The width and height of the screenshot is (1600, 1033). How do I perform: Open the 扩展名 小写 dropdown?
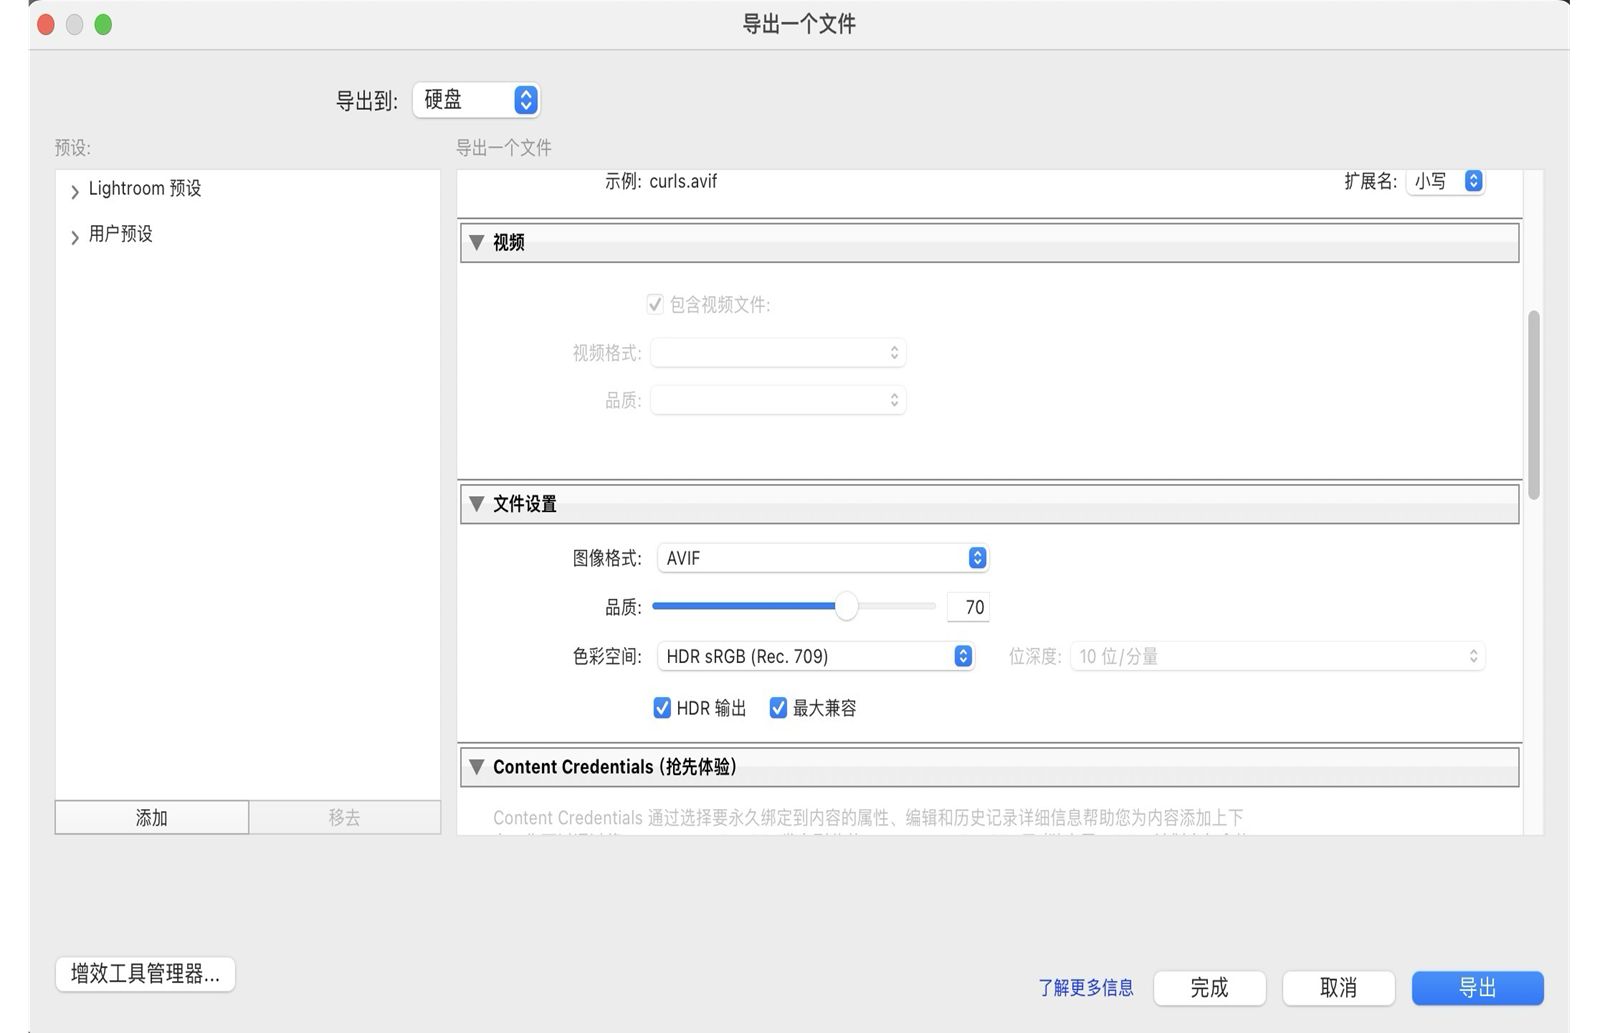pyautogui.click(x=1445, y=181)
